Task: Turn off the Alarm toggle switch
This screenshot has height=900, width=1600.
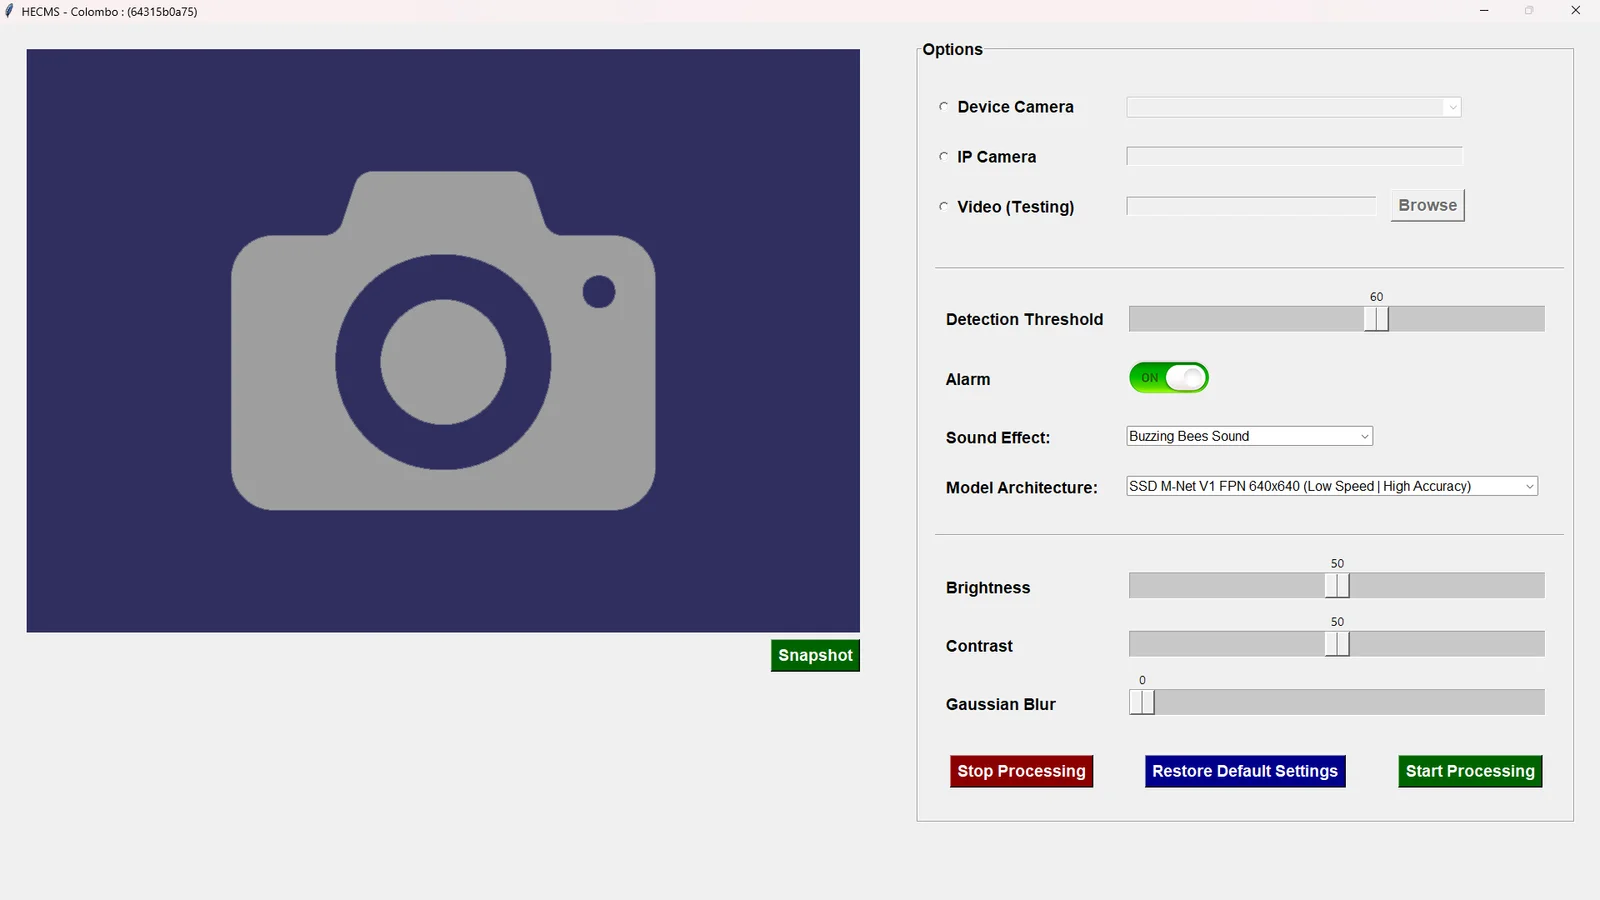Action: point(1168,378)
